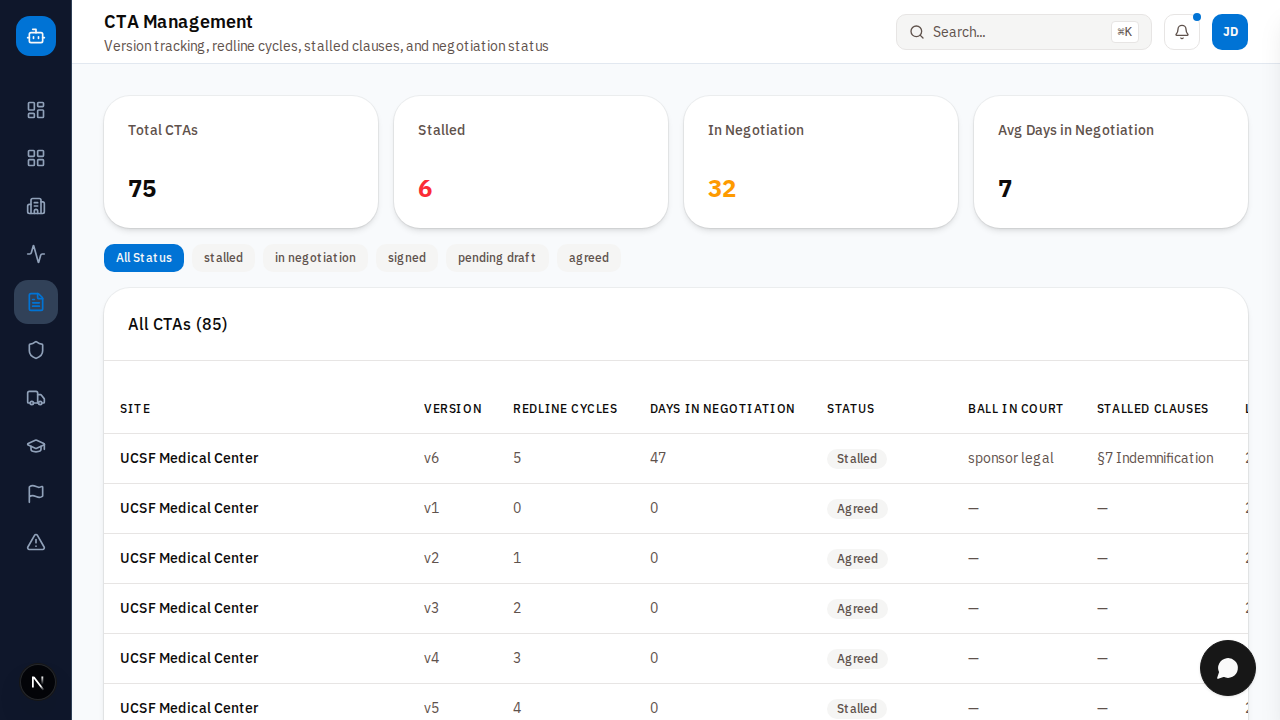Click the Avg Days in Negotiation card
The height and width of the screenshot is (720, 1280).
click(x=1111, y=162)
